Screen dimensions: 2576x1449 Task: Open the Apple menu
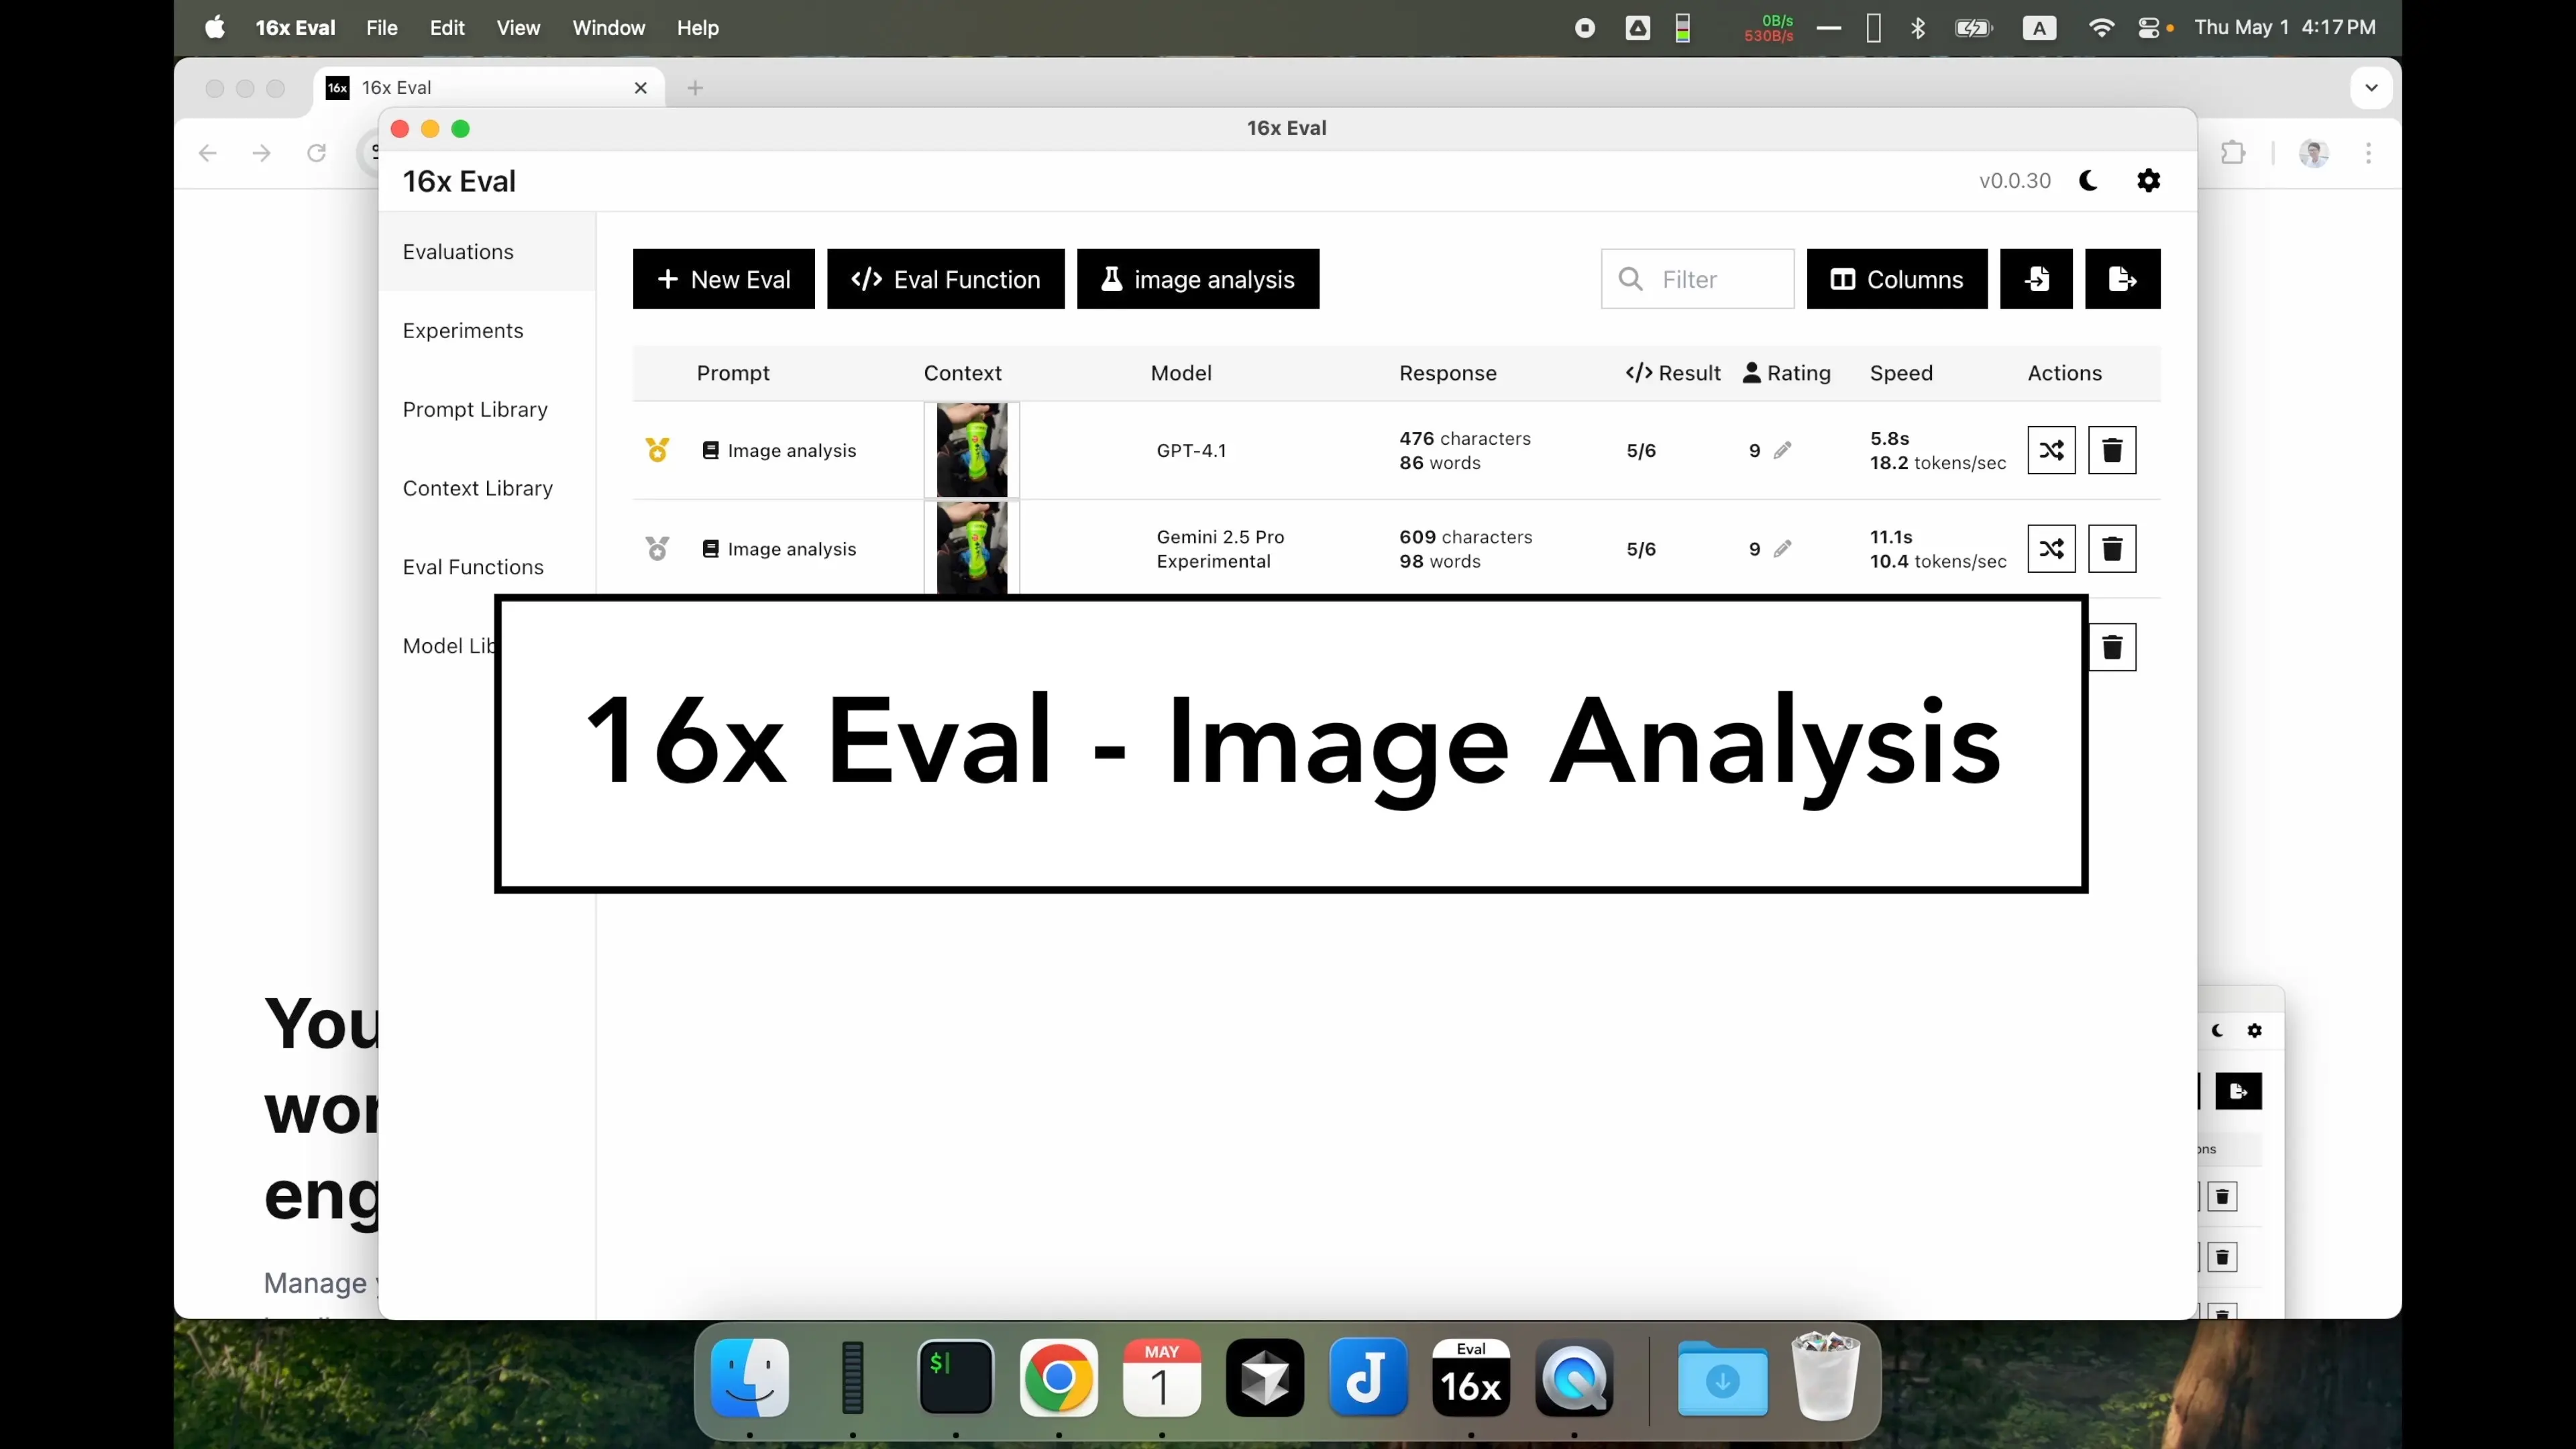(215, 27)
